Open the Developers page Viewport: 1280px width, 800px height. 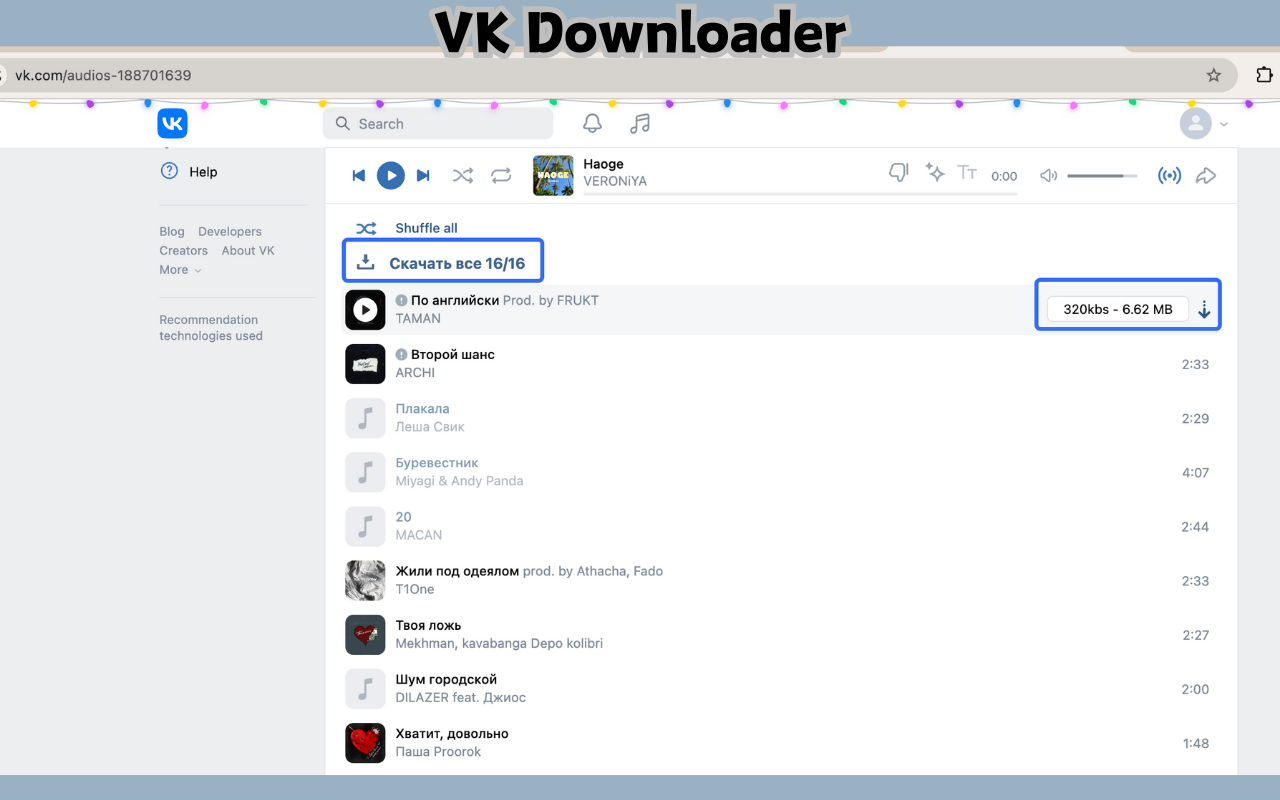point(229,231)
